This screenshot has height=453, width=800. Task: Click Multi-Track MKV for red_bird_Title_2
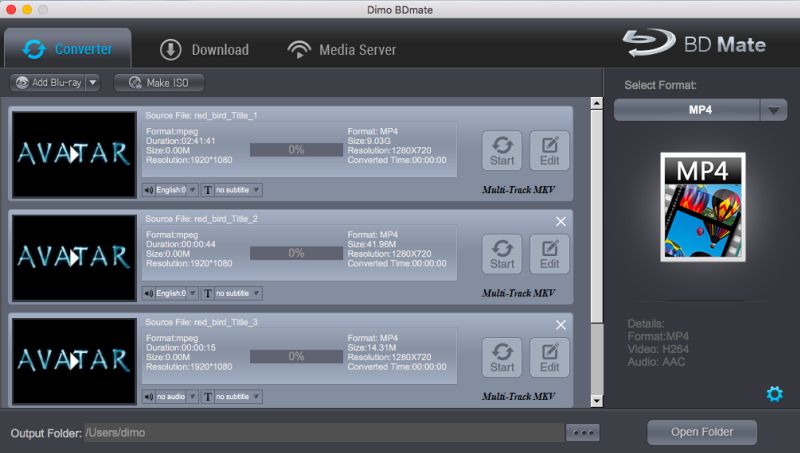pos(518,293)
